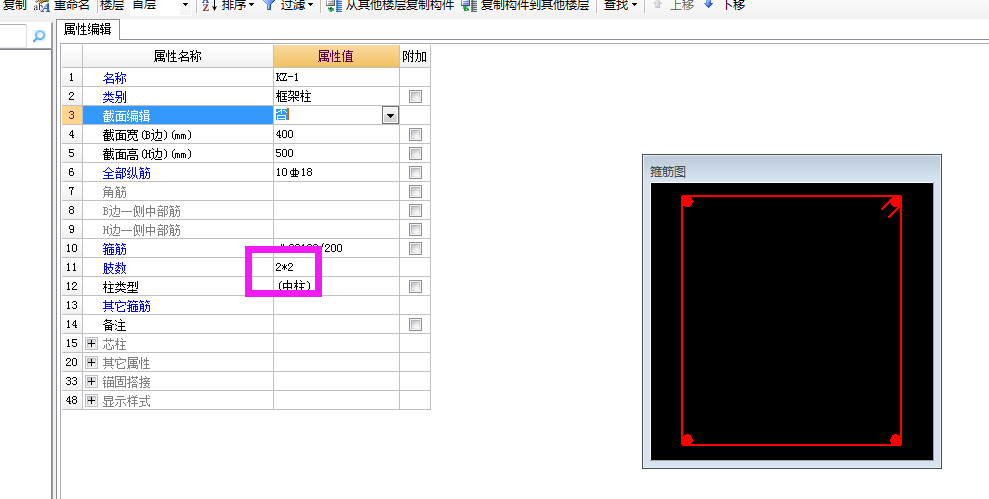The image size is (989, 499).
Task: Click the 名称 property link
Action: click(115, 78)
